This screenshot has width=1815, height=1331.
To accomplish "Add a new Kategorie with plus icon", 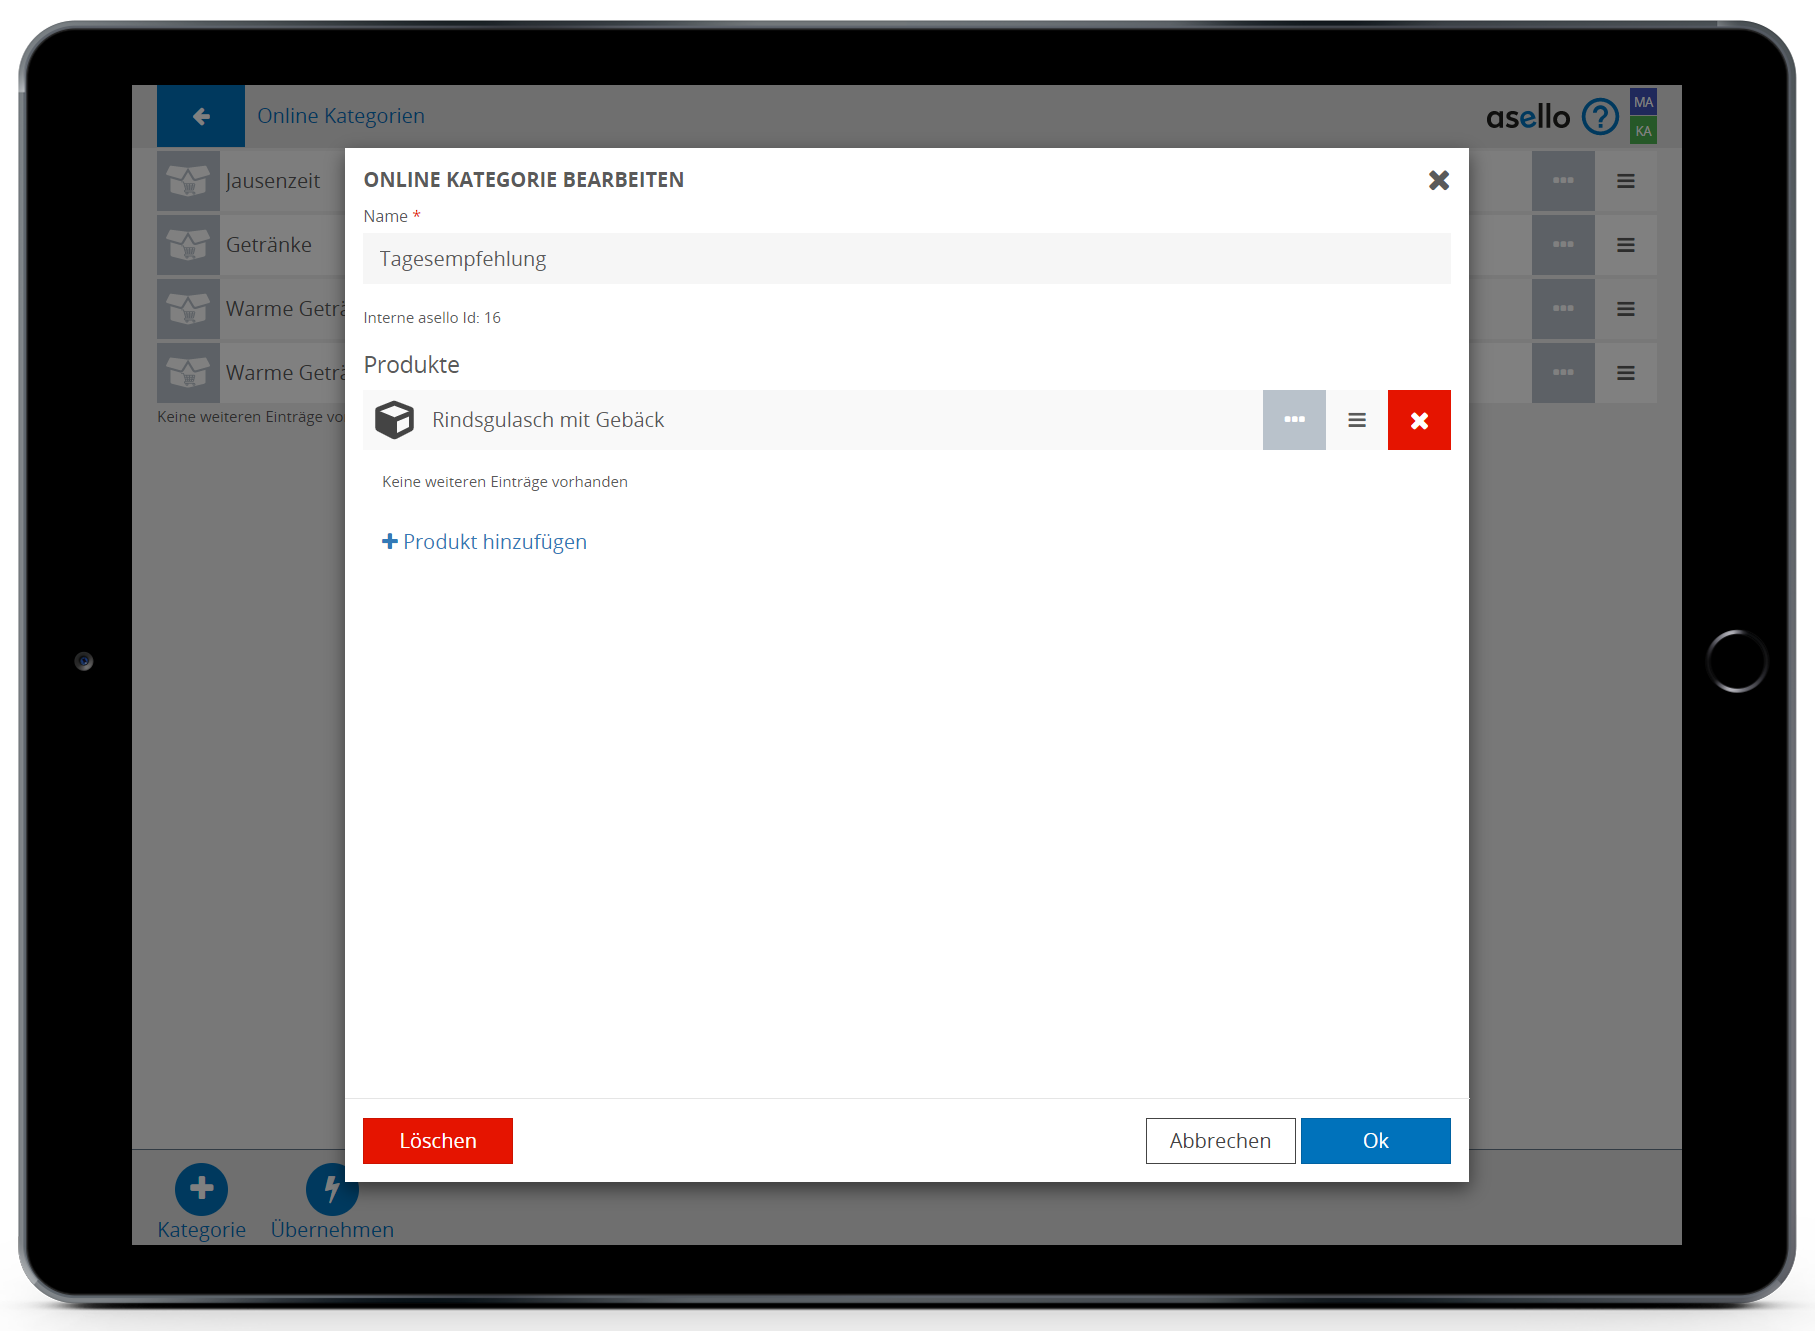I will [x=201, y=1188].
